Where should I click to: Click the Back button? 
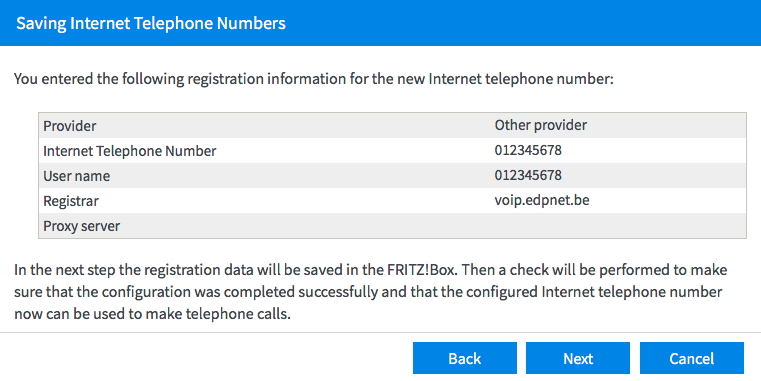(464, 358)
